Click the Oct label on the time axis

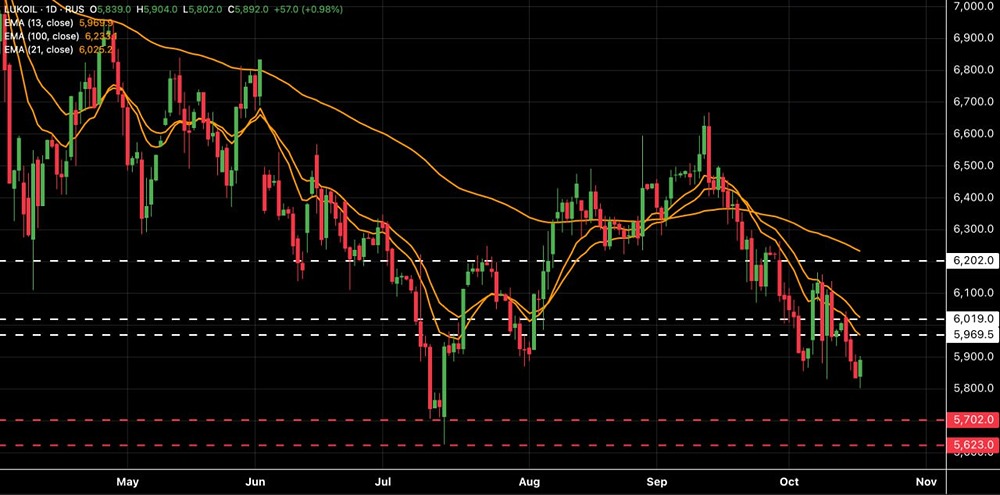tap(788, 482)
